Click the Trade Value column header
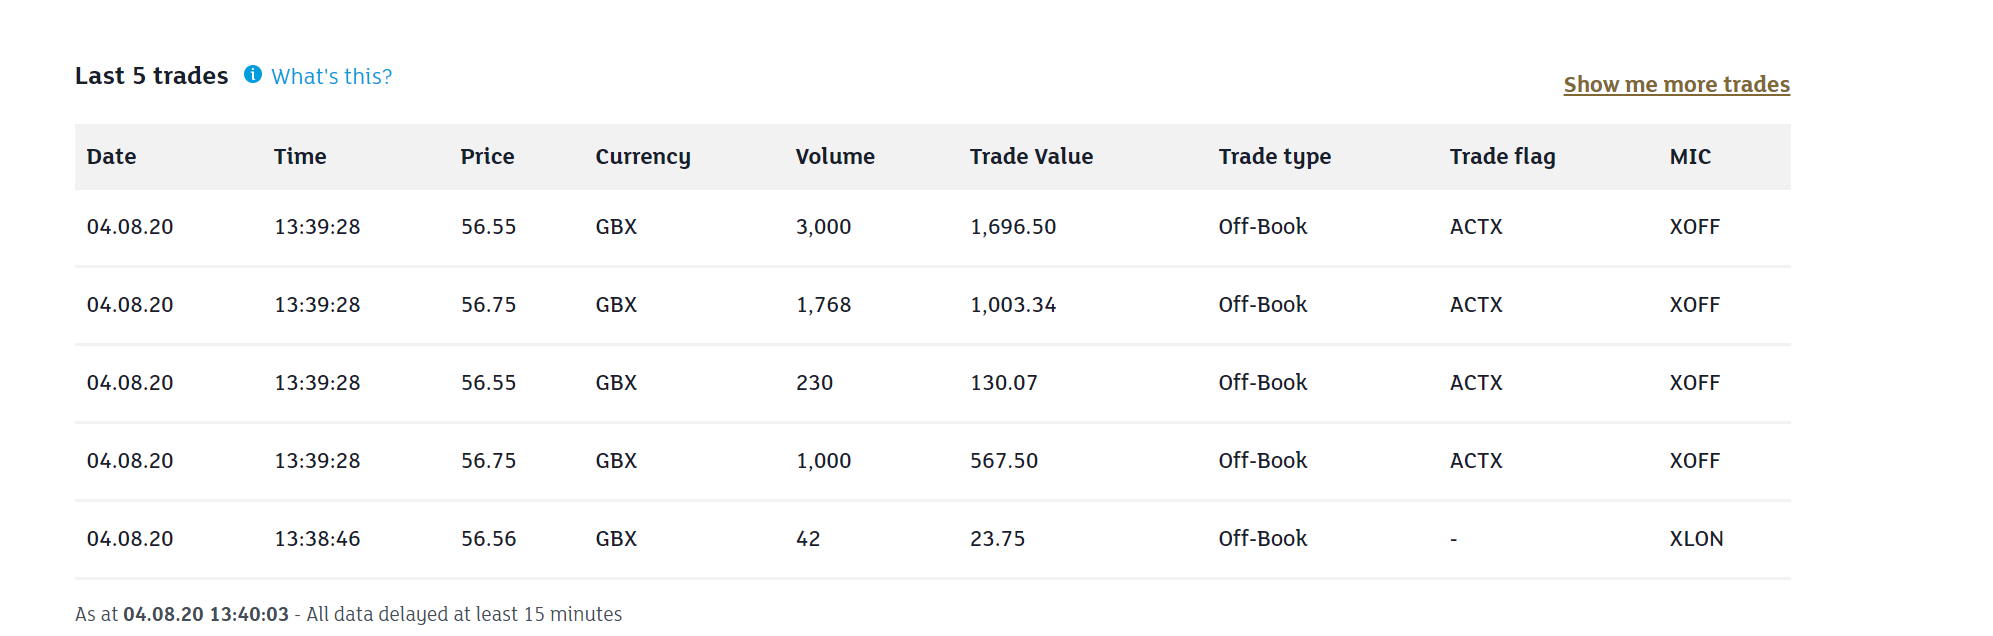The height and width of the screenshot is (636, 1993). click(x=1031, y=157)
